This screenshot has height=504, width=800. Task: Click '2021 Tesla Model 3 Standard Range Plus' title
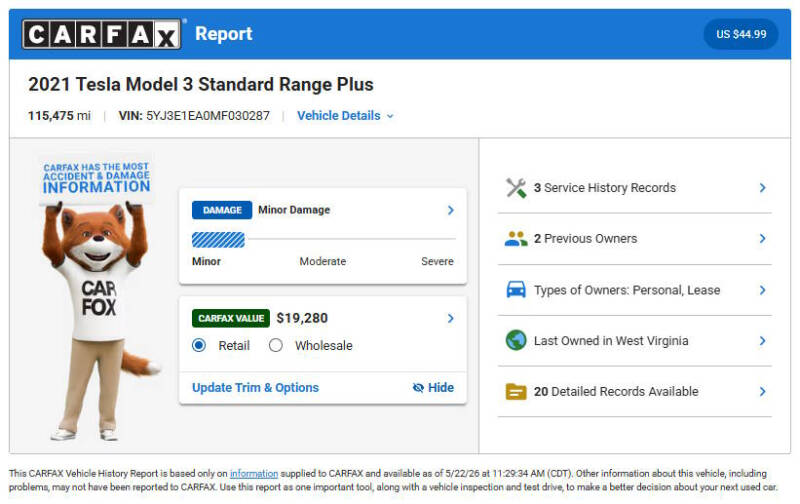tap(201, 85)
